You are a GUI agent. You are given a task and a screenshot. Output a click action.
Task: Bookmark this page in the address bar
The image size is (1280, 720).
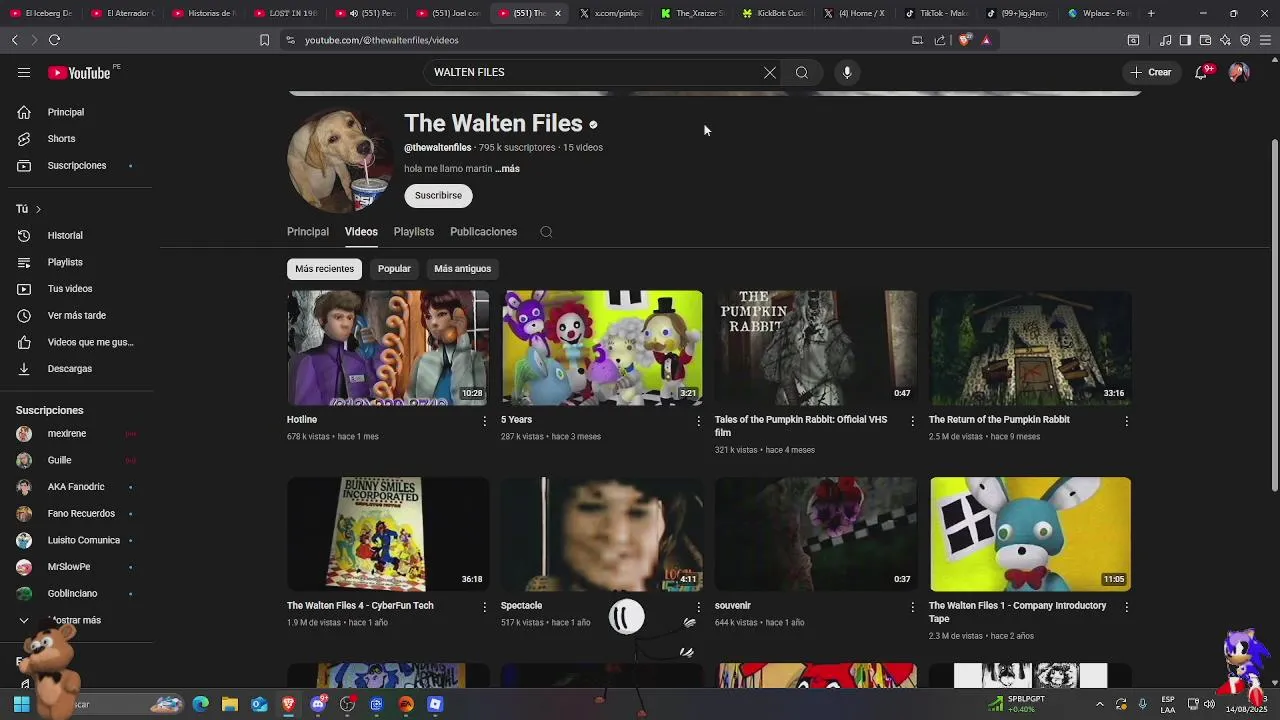[x=264, y=40]
